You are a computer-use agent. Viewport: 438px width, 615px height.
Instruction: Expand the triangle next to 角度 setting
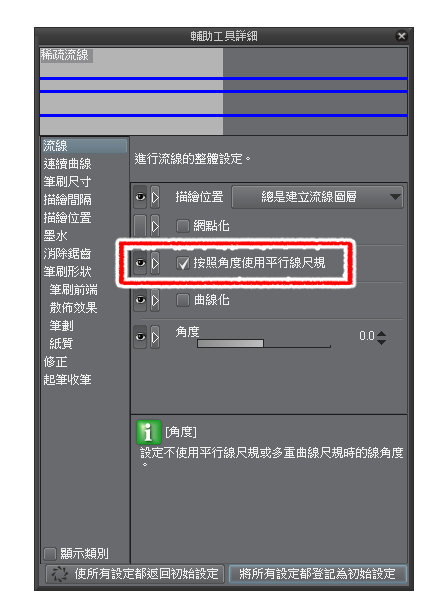[x=155, y=337]
